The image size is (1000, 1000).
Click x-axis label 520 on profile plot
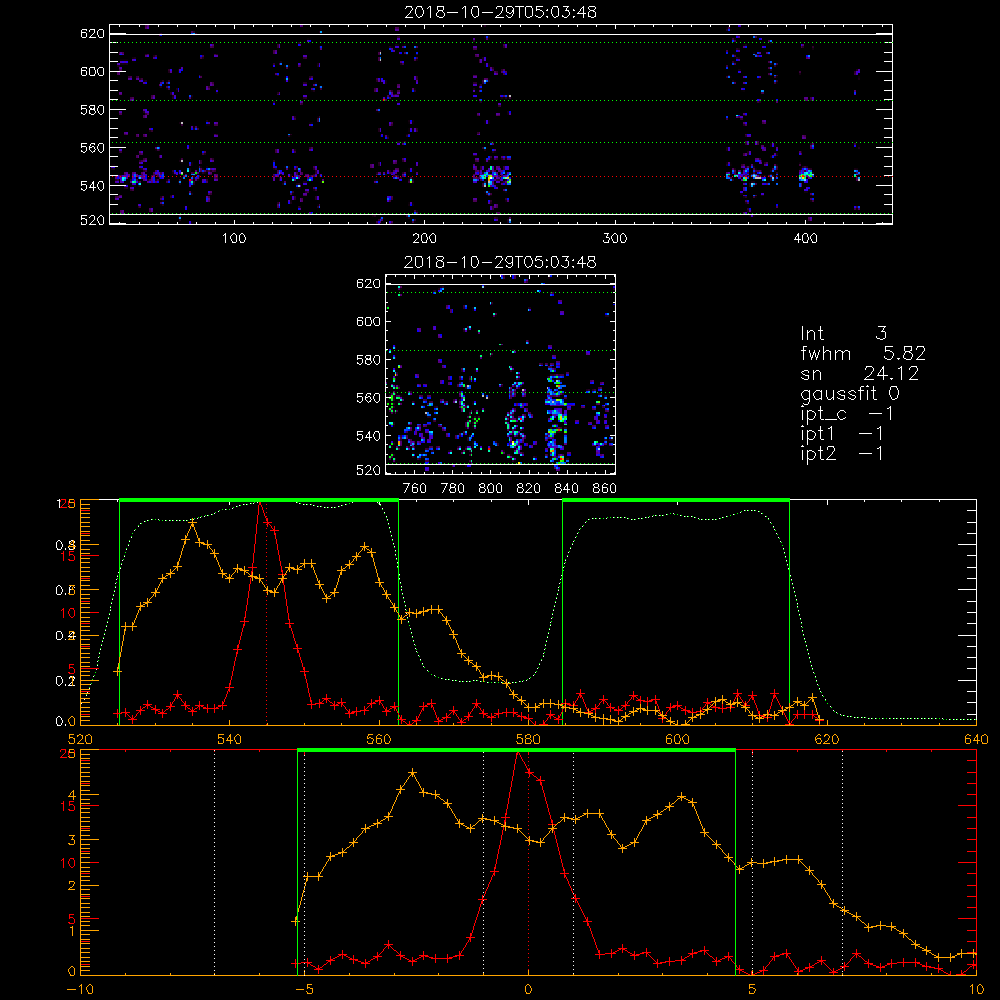click(x=80, y=740)
